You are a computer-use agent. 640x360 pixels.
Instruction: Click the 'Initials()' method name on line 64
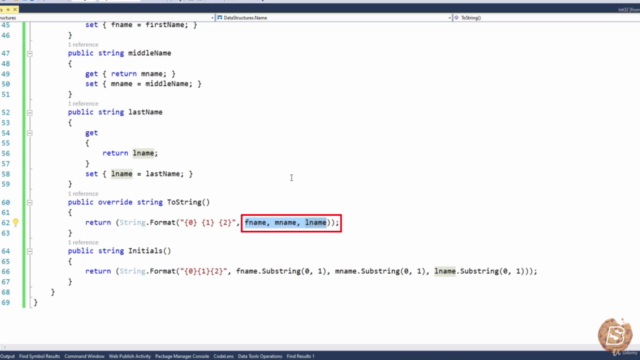pos(150,251)
